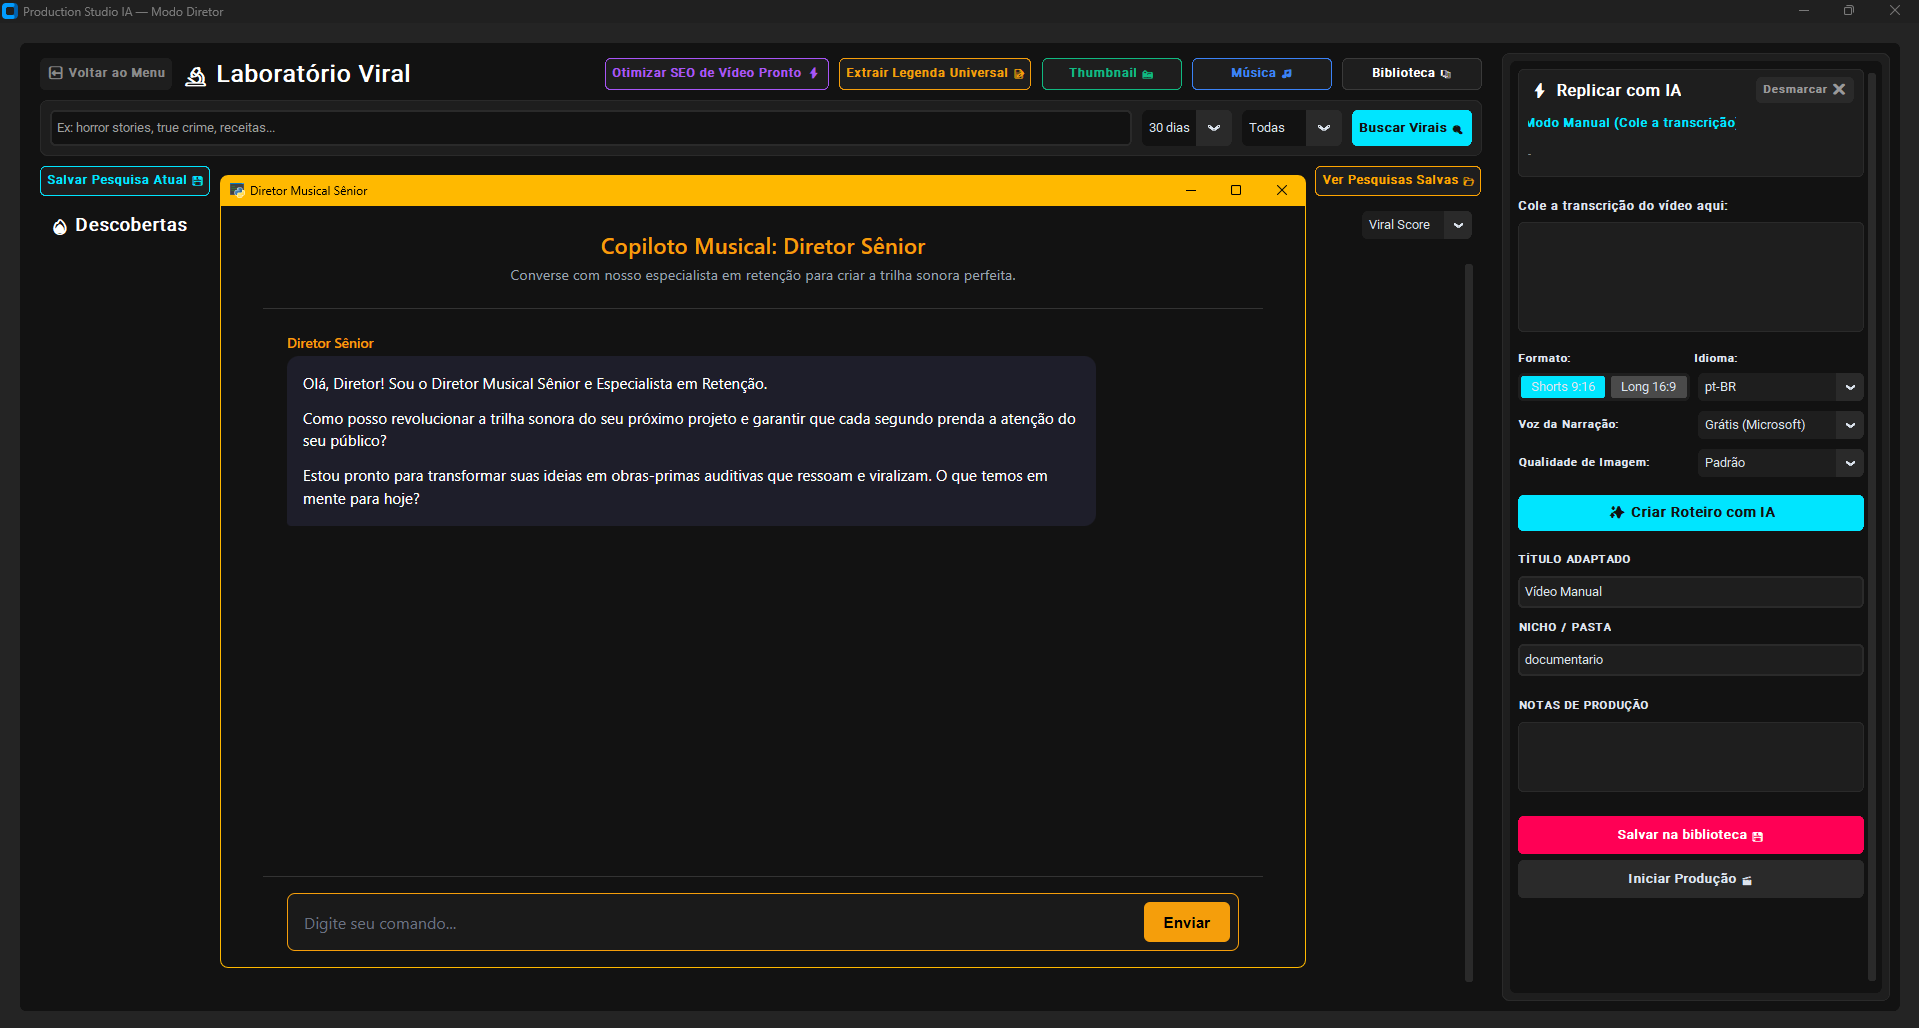Select the Shorts 9:16 format toggle
1919x1028 pixels.
[x=1562, y=387]
